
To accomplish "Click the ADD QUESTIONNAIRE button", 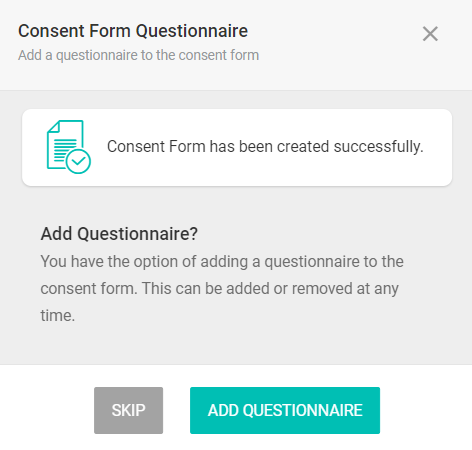I will (x=285, y=410).
